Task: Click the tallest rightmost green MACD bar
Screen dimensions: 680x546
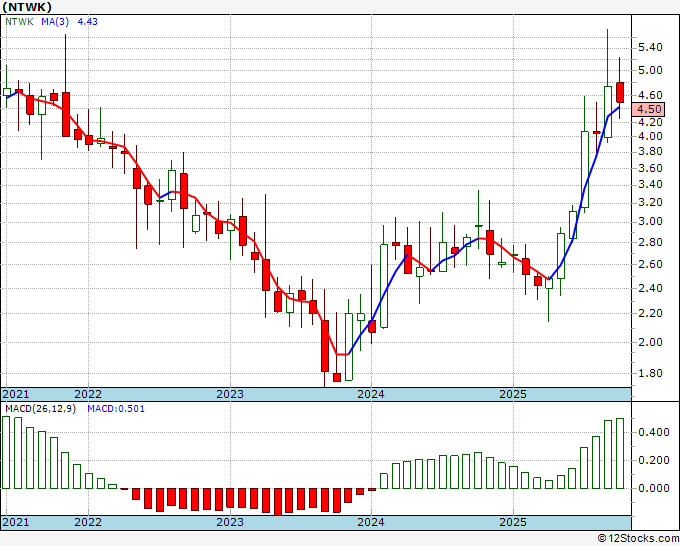Action: pyautogui.click(x=620, y=453)
